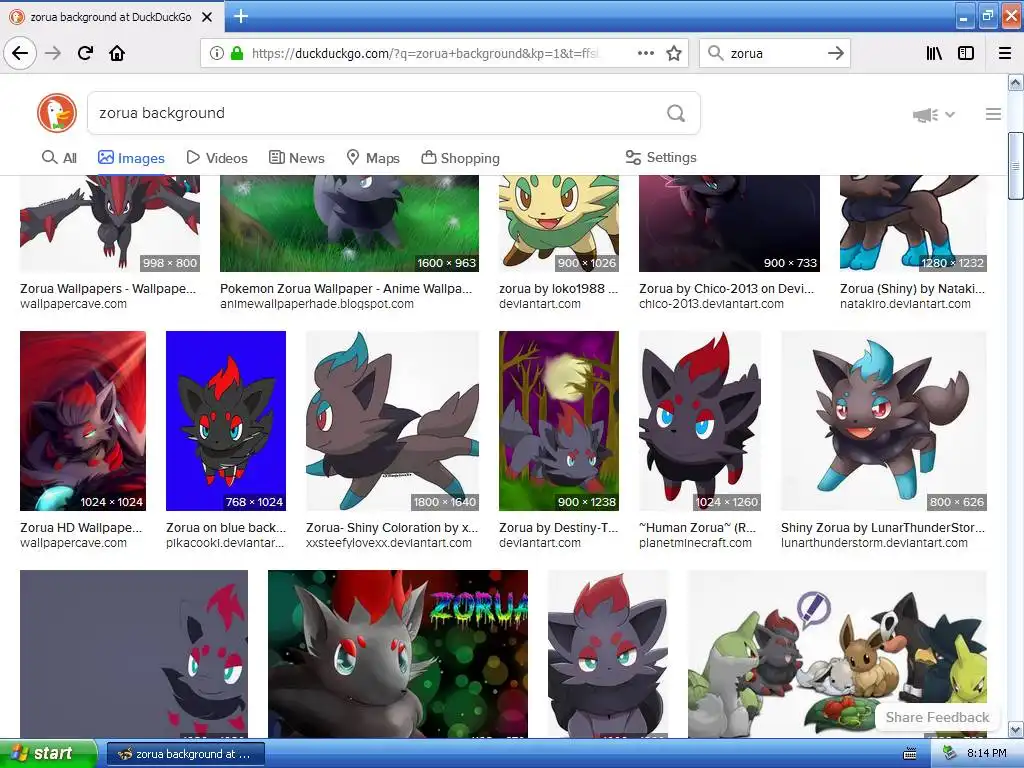This screenshot has height=768, width=1024.
Task: Click the DuckDuckGo duck logo
Action: [57, 113]
